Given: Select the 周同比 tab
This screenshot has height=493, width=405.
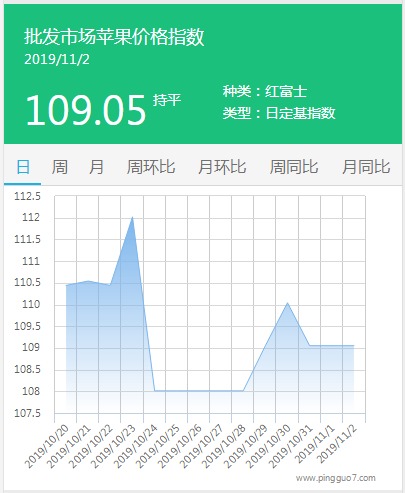Looking at the screenshot, I should [x=294, y=167].
